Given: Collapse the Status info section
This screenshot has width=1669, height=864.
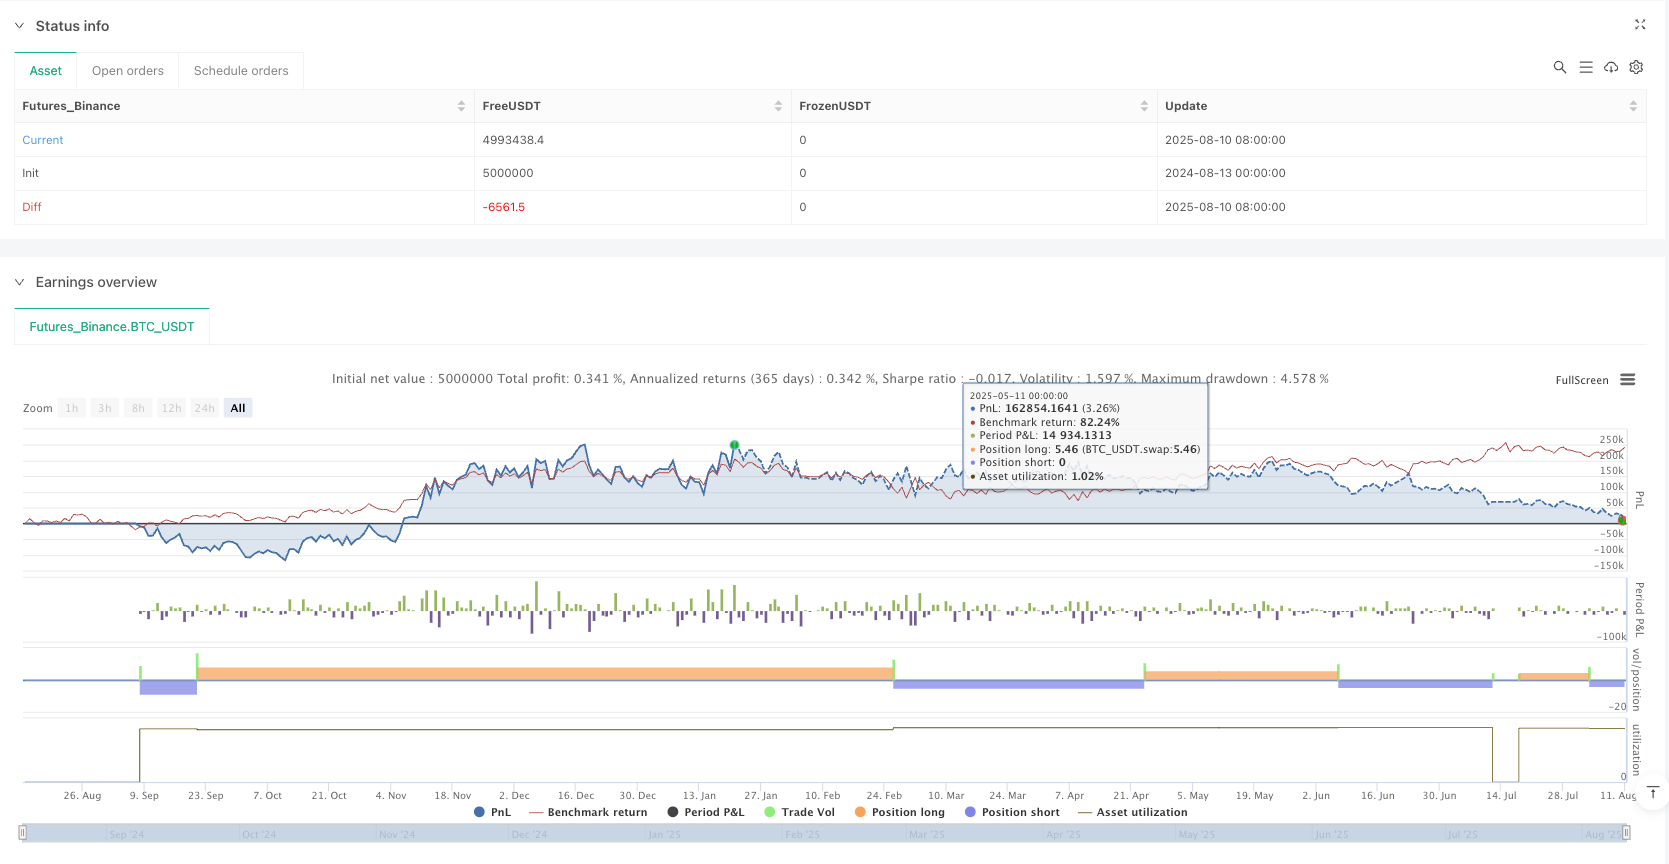Looking at the screenshot, I should 19,26.
